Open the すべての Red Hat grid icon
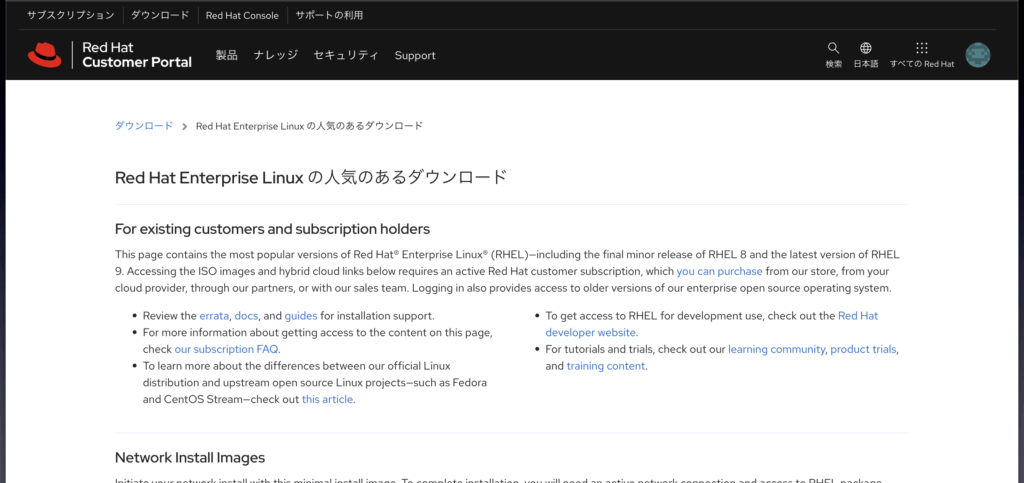 [922, 48]
